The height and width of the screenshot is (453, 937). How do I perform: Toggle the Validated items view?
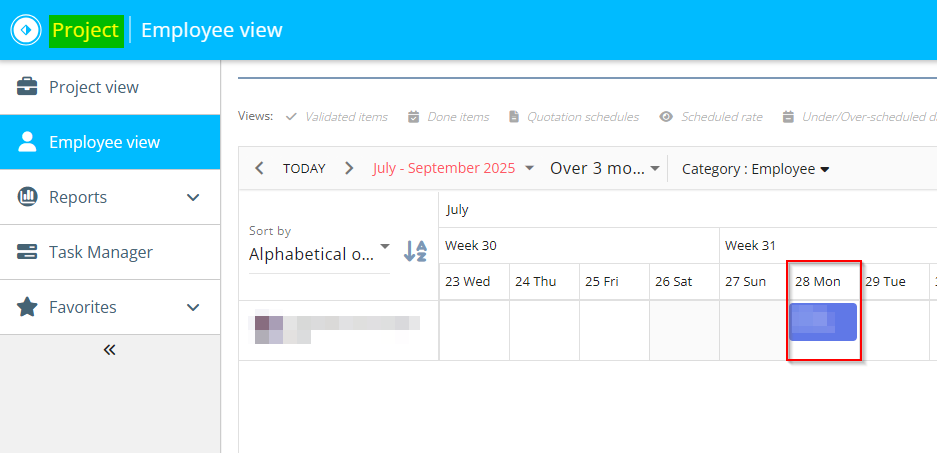pyautogui.click(x=337, y=117)
